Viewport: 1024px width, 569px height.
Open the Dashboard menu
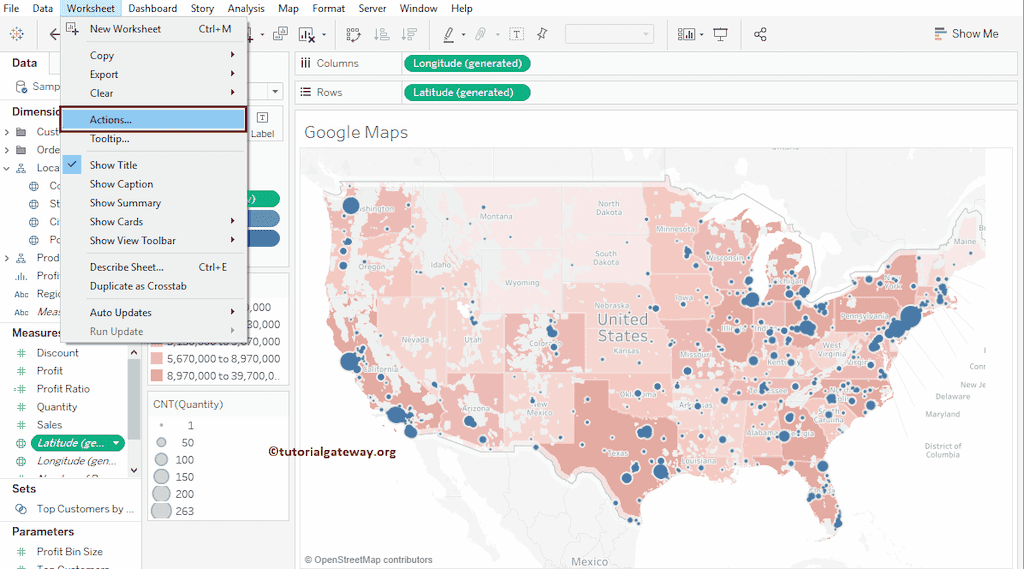[x=152, y=8]
